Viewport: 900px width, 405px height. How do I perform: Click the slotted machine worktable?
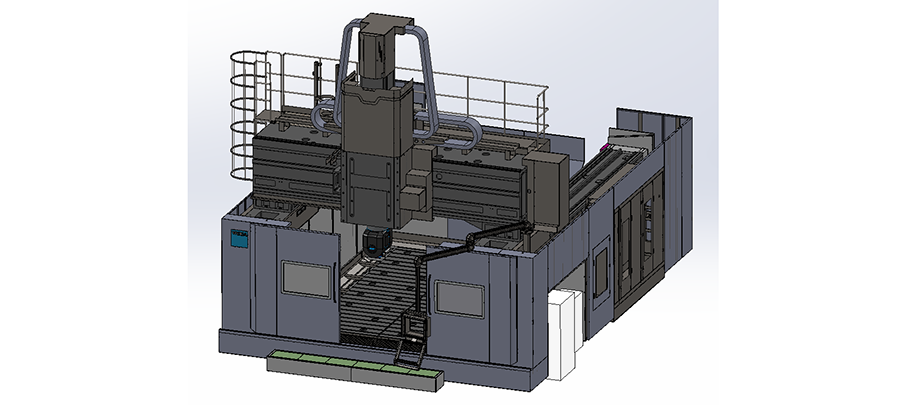[375, 300]
